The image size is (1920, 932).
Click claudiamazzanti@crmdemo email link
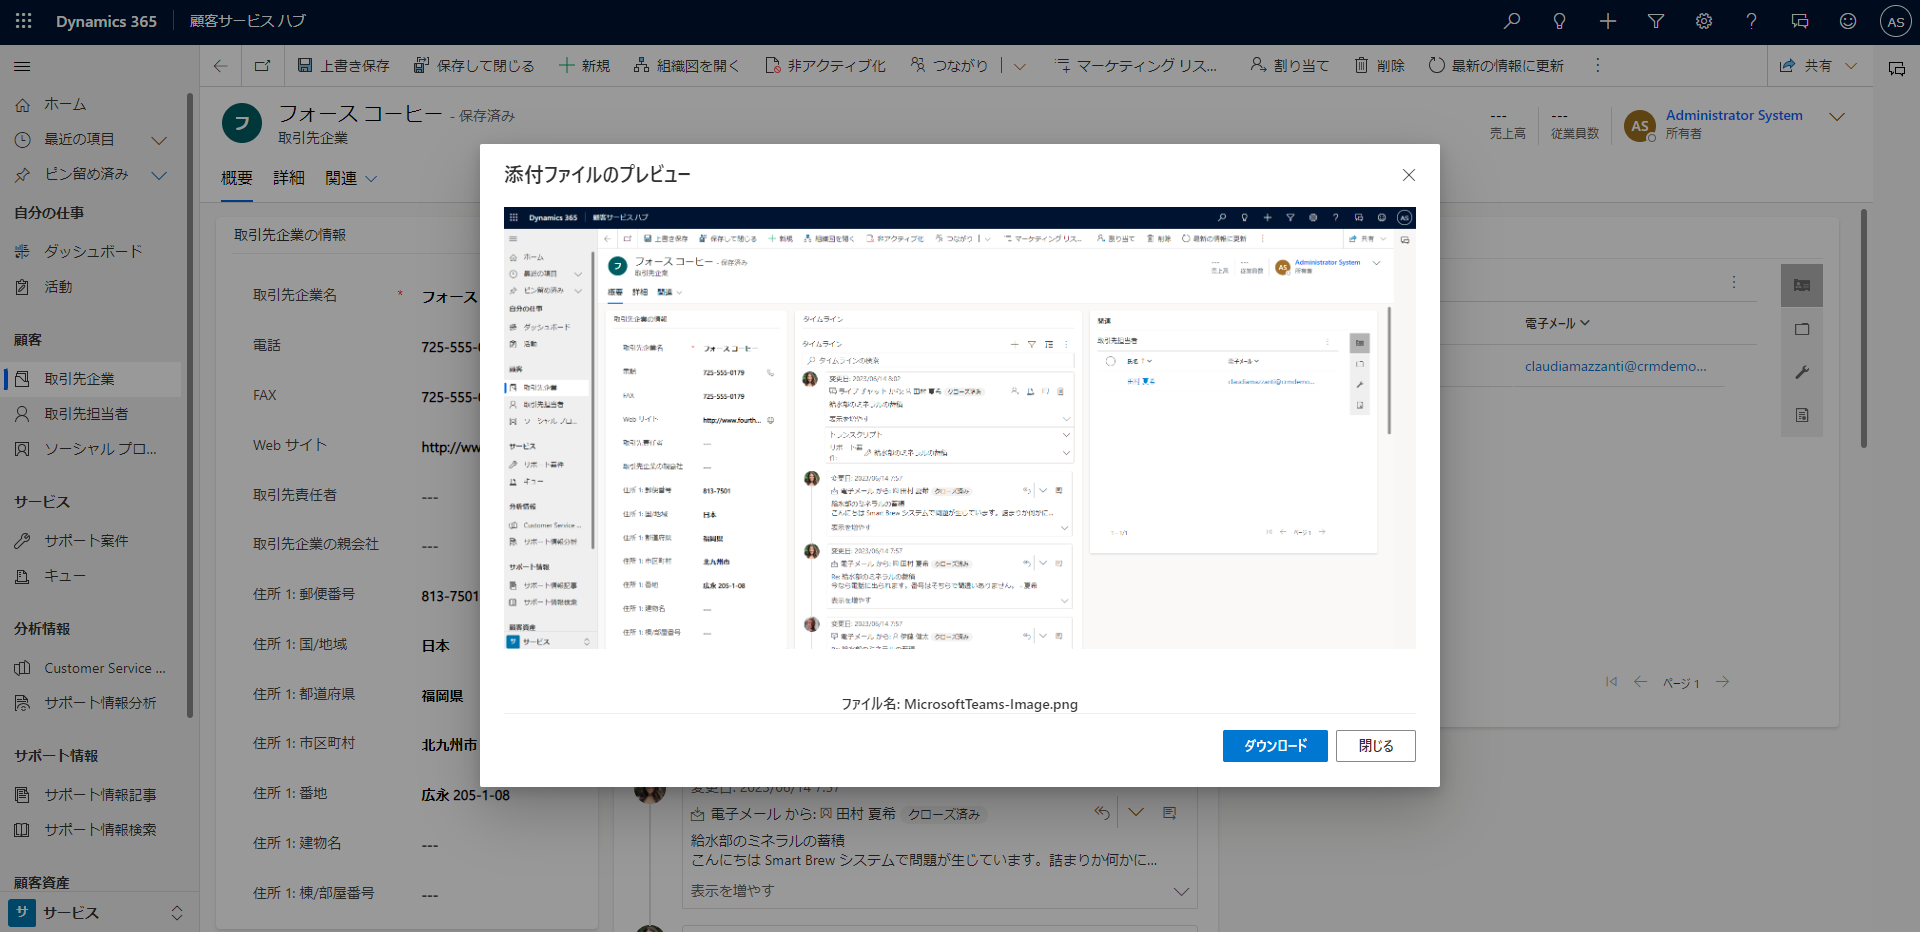pyautogui.click(x=1615, y=366)
